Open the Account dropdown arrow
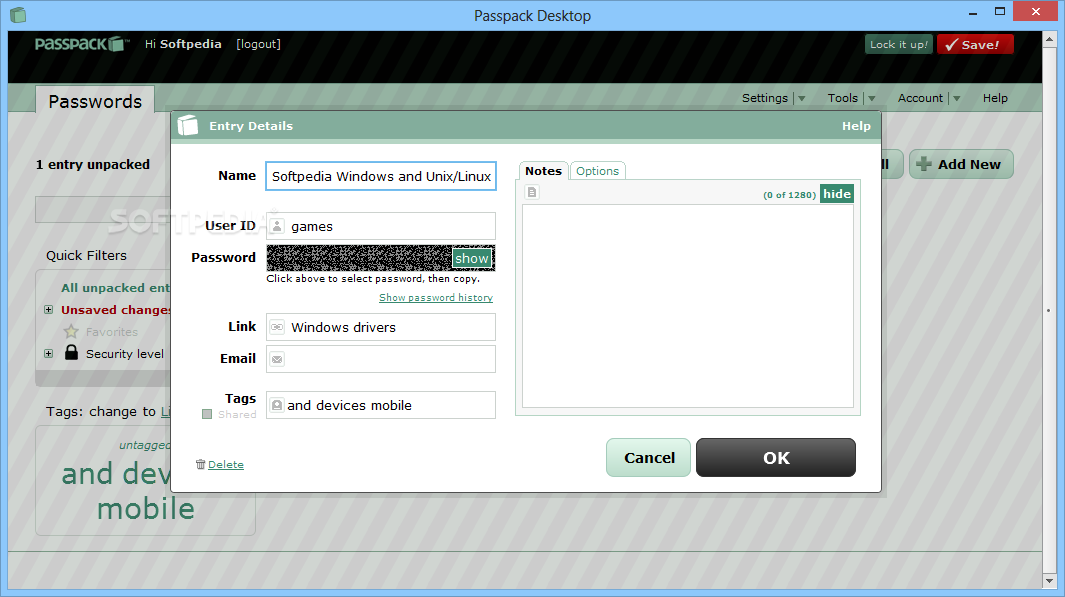The height and width of the screenshot is (597, 1065). click(956, 98)
